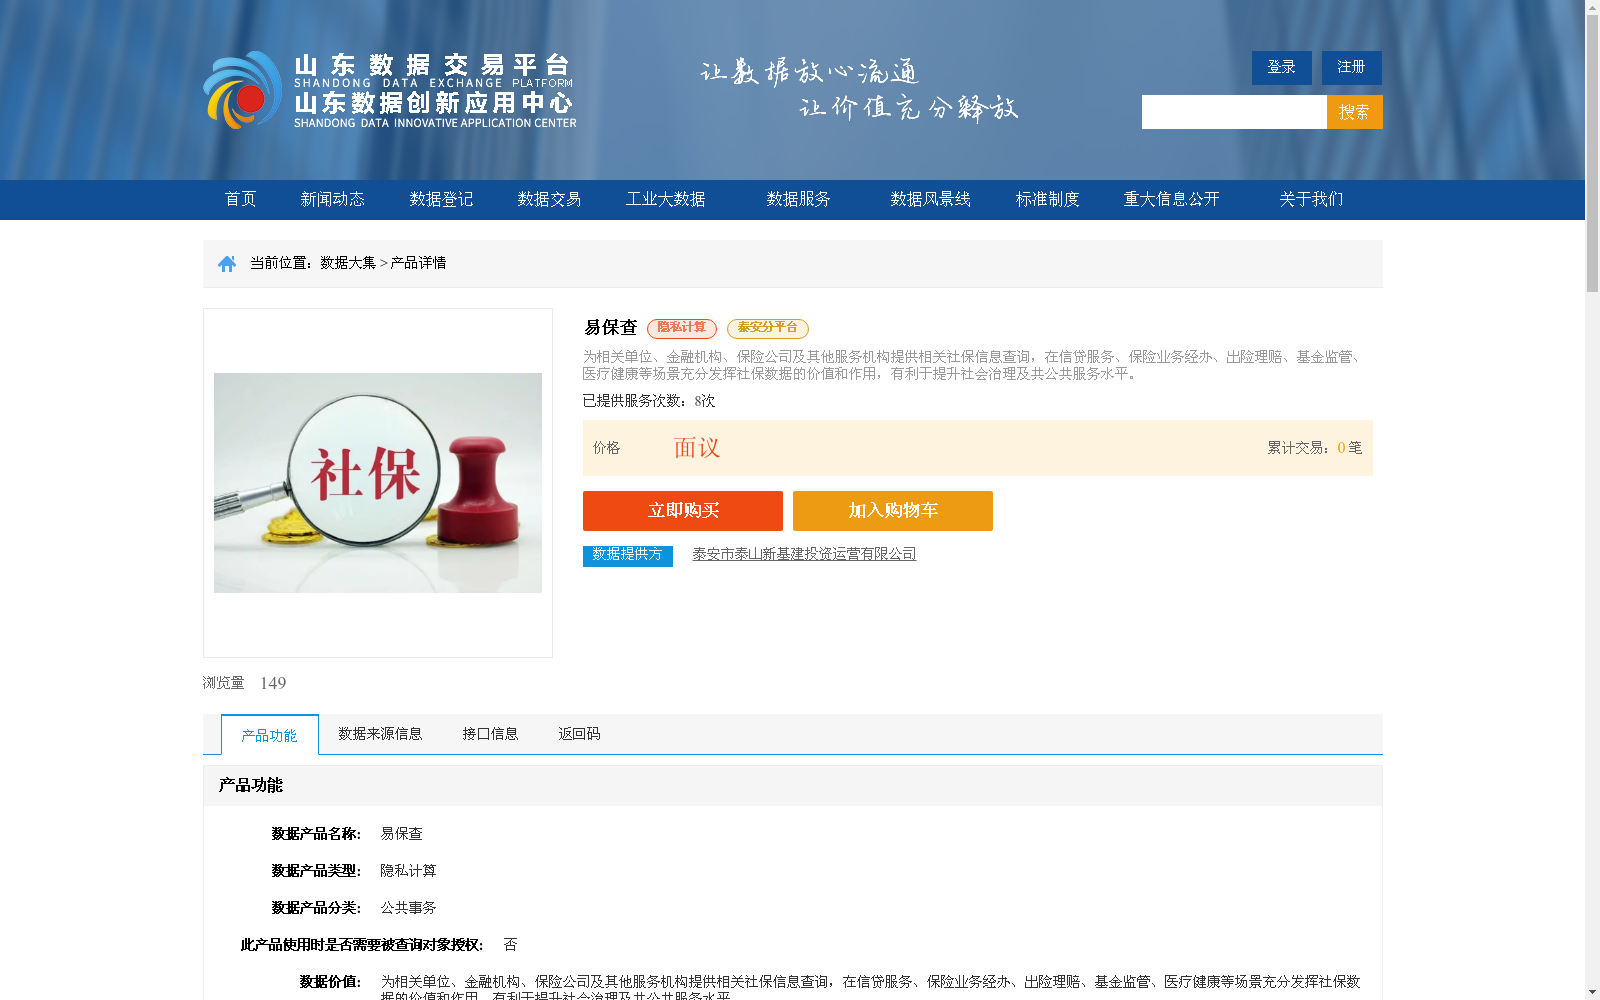Switch to the 产品功能 tab

(270, 735)
